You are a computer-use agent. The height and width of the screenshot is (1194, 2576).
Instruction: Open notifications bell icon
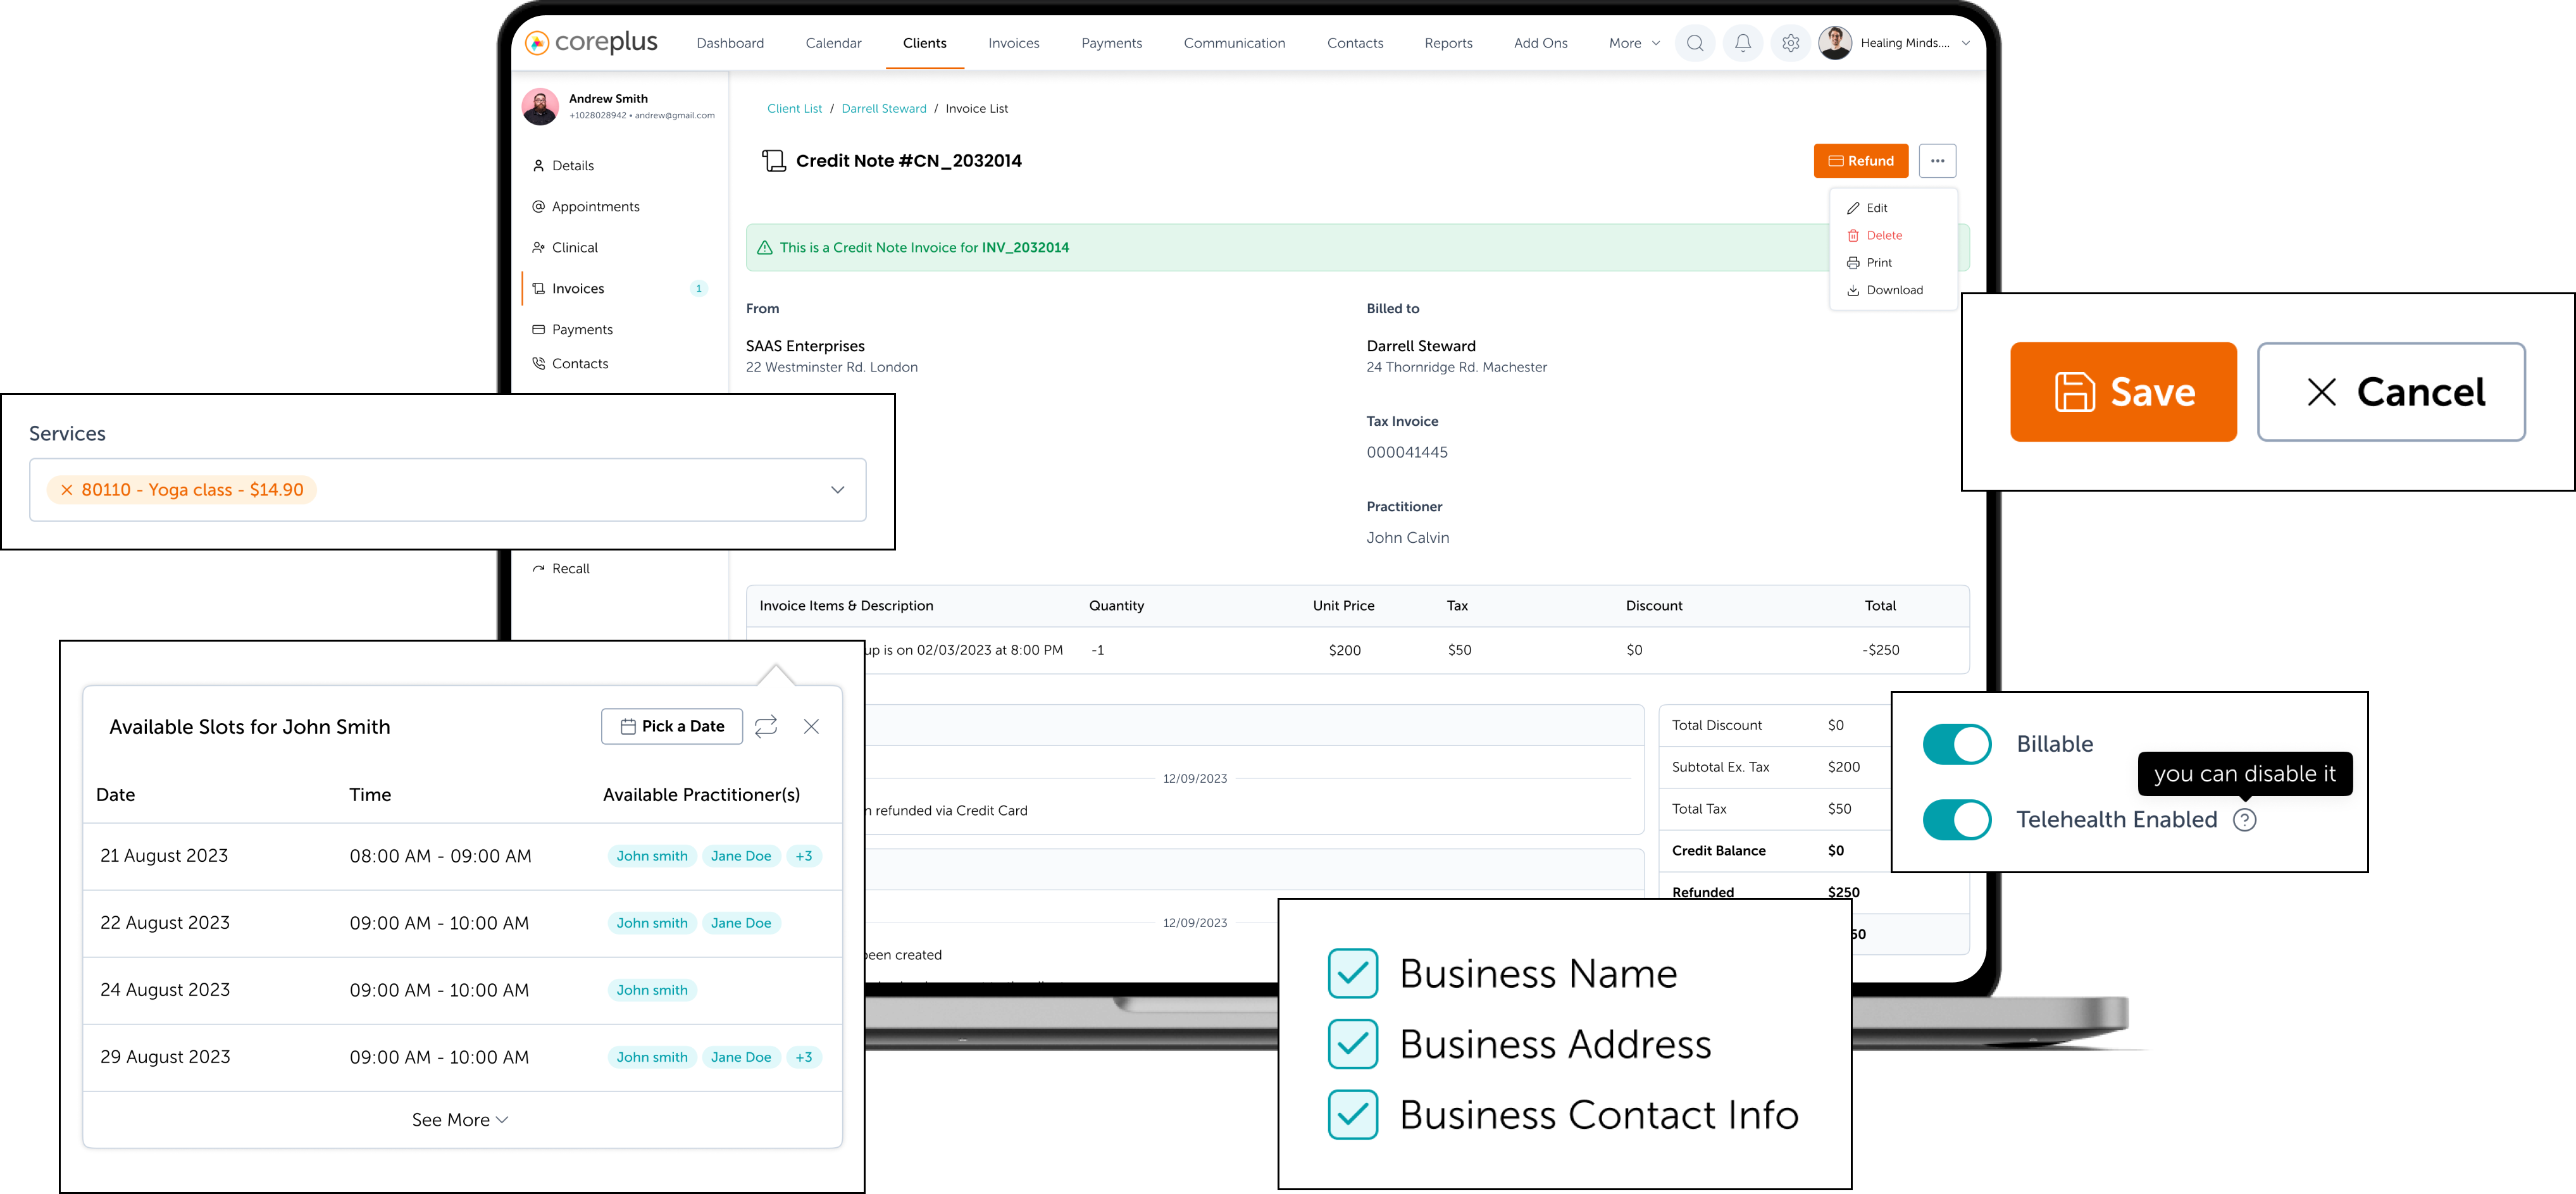1743,43
